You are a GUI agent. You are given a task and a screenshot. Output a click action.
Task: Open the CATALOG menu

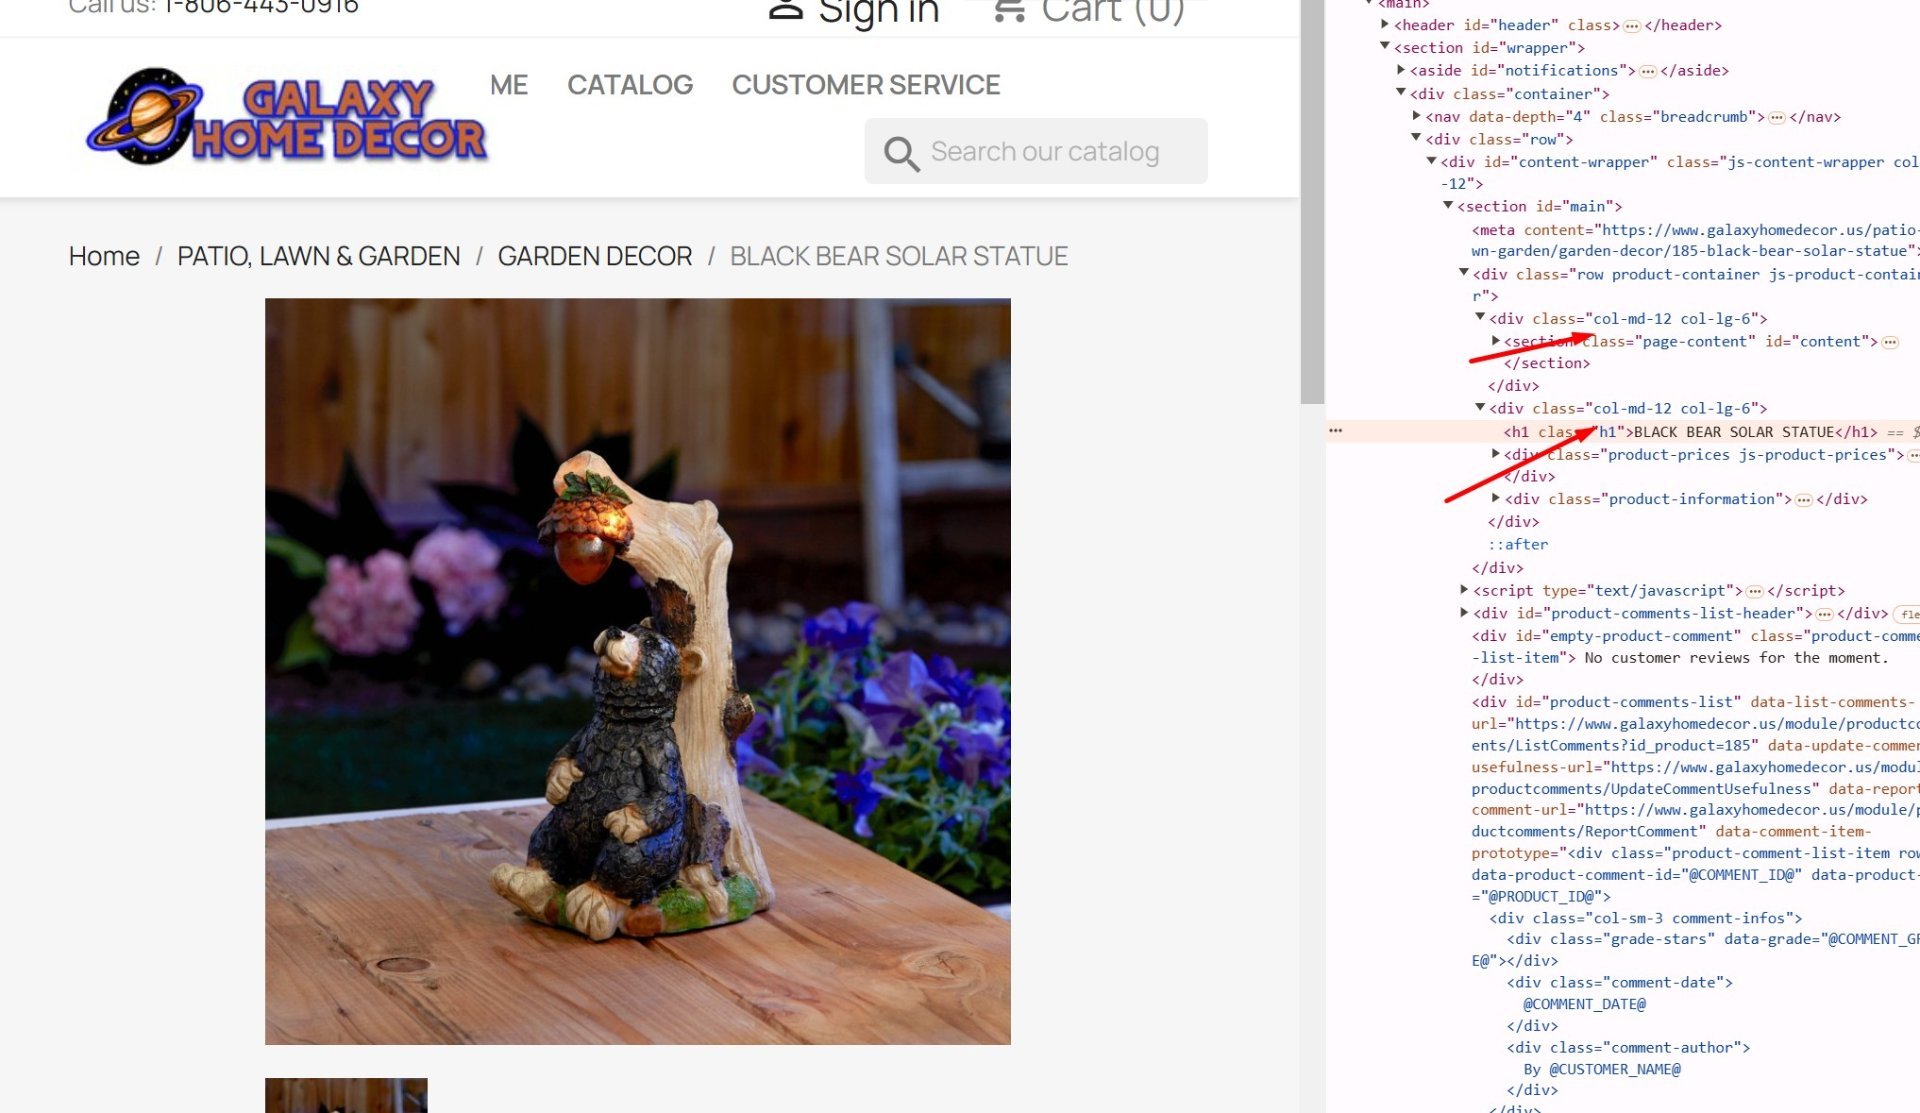pyautogui.click(x=630, y=85)
